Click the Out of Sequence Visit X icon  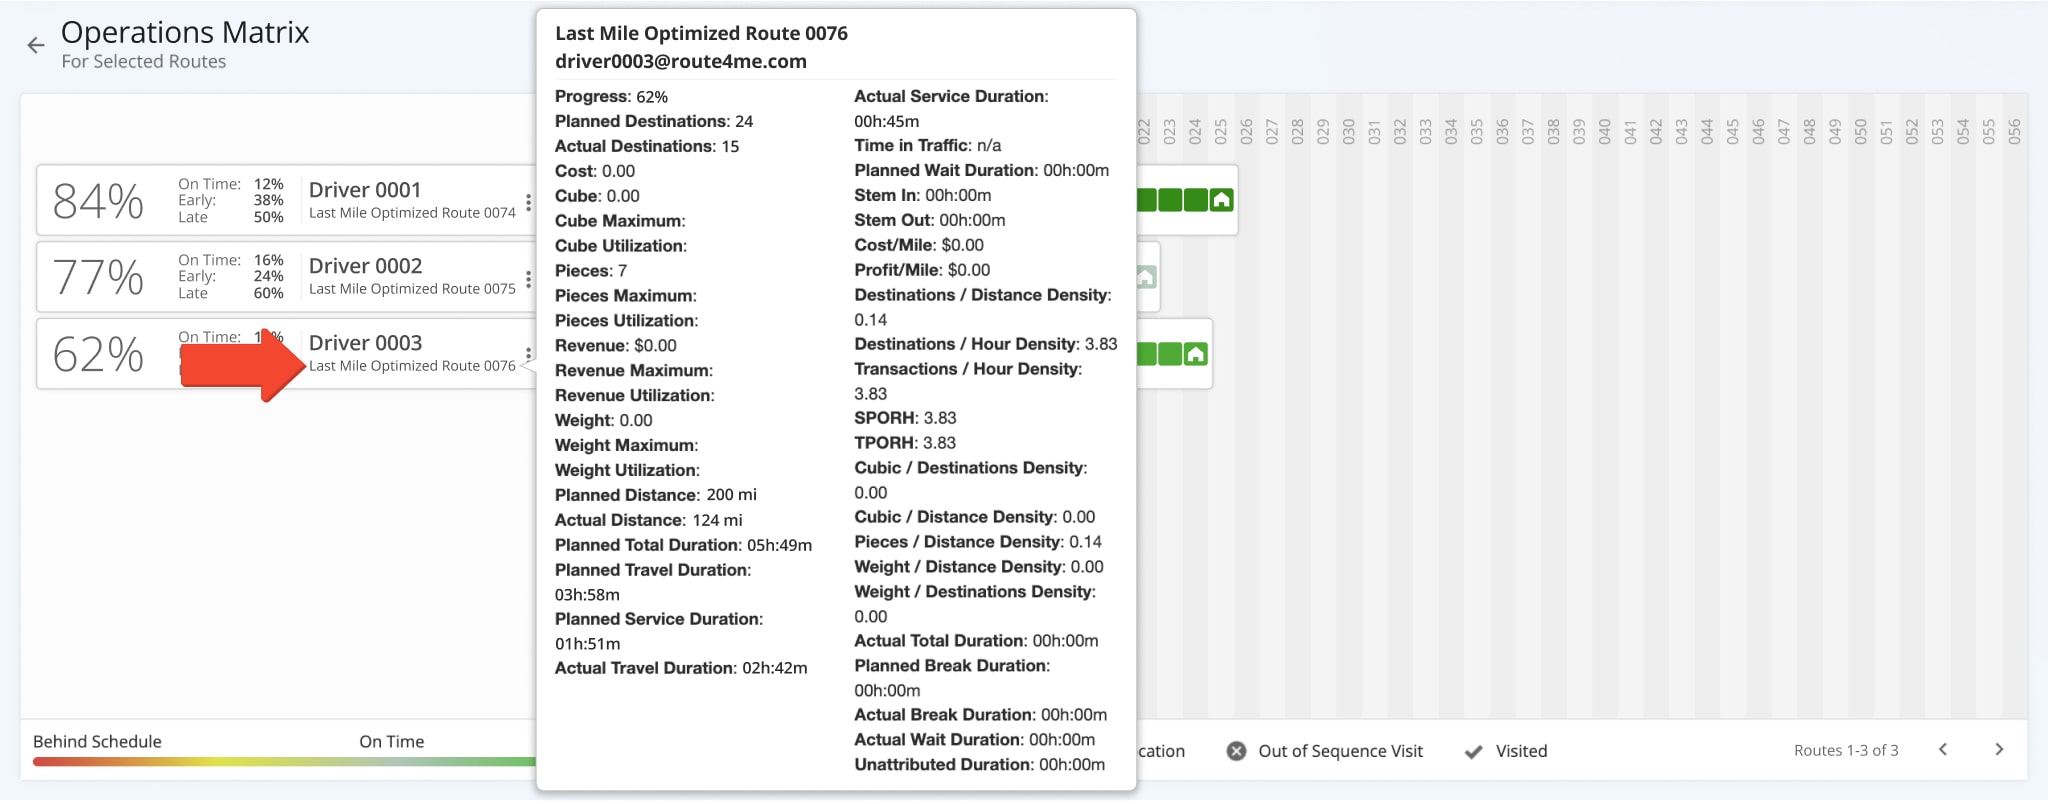1237,751
